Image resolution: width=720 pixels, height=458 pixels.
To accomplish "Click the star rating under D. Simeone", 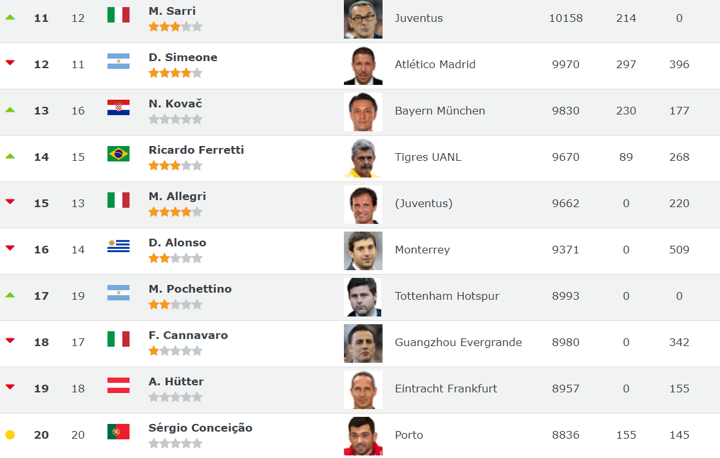I will pos(175,73).
